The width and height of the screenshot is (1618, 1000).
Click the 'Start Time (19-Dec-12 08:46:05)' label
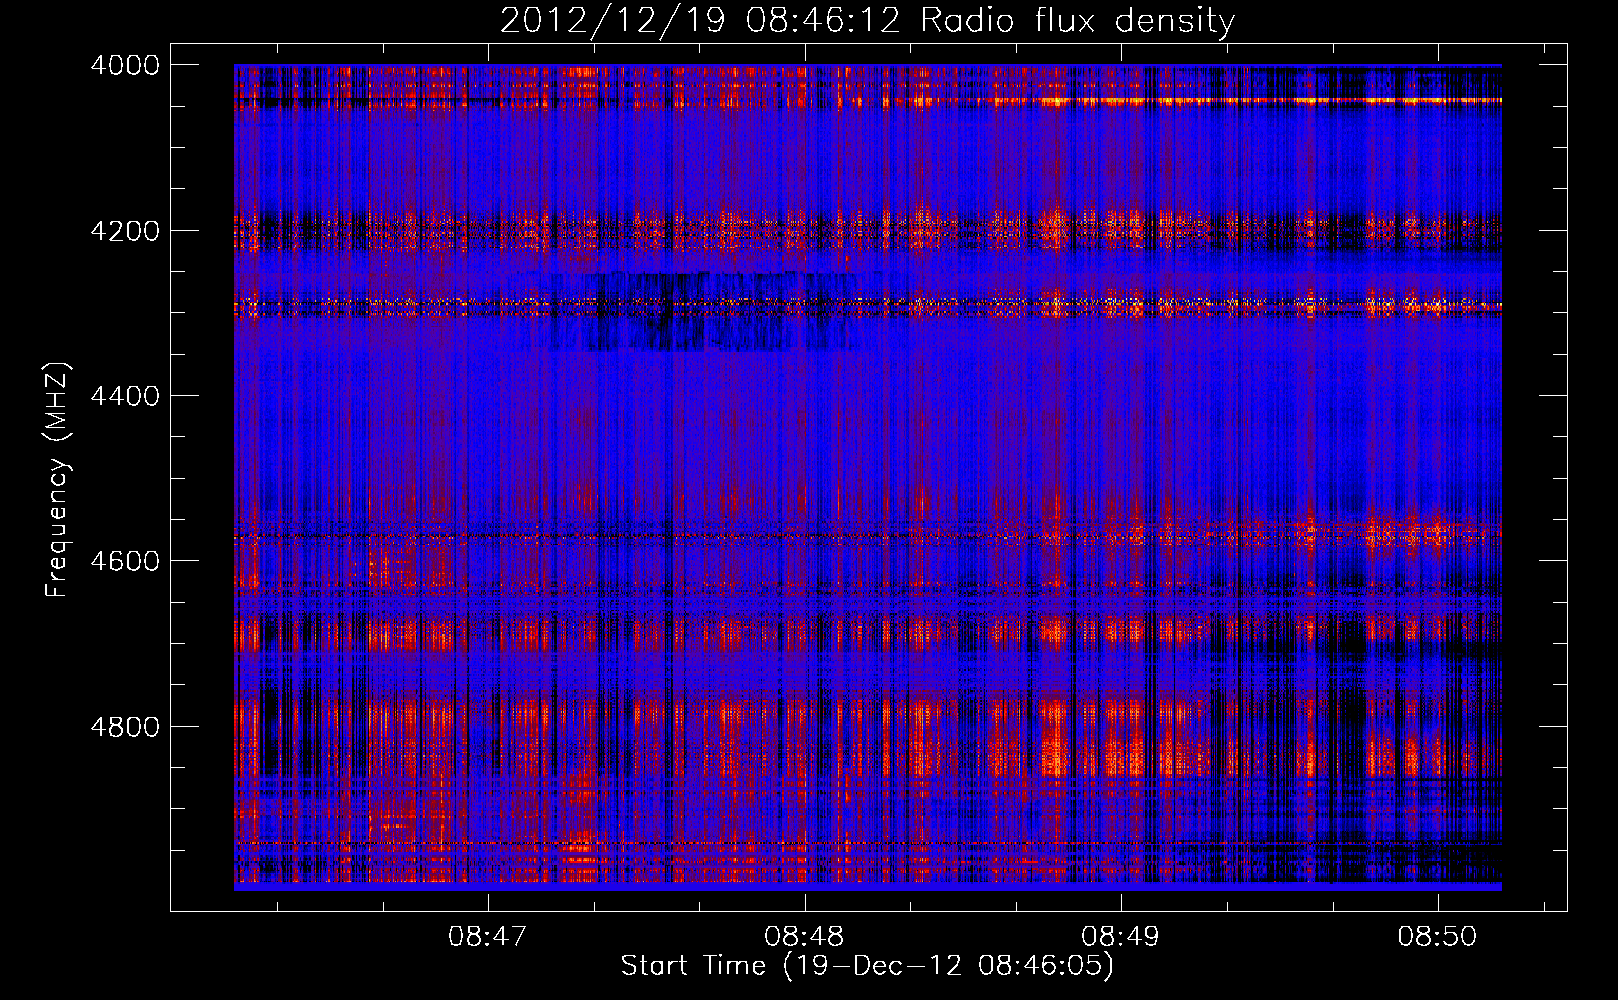click(867, 966)
